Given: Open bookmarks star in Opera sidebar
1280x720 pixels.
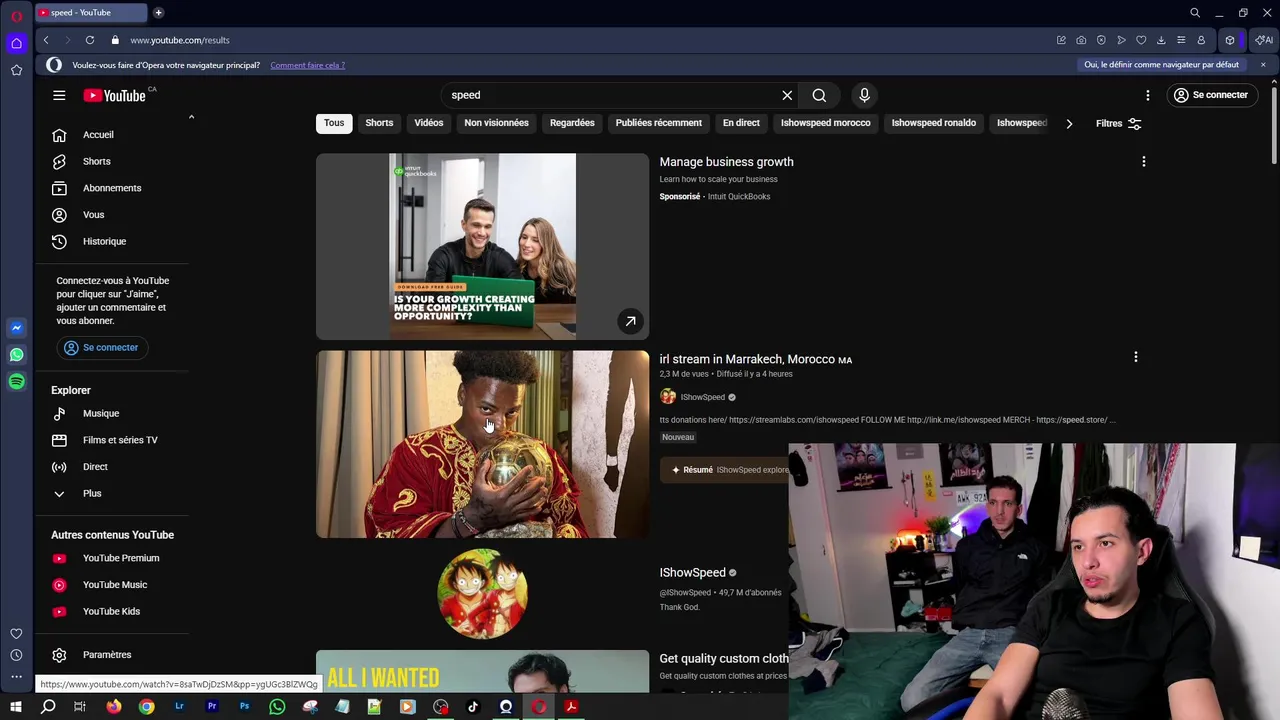Looking at the screenshot, I should [16, 70].
